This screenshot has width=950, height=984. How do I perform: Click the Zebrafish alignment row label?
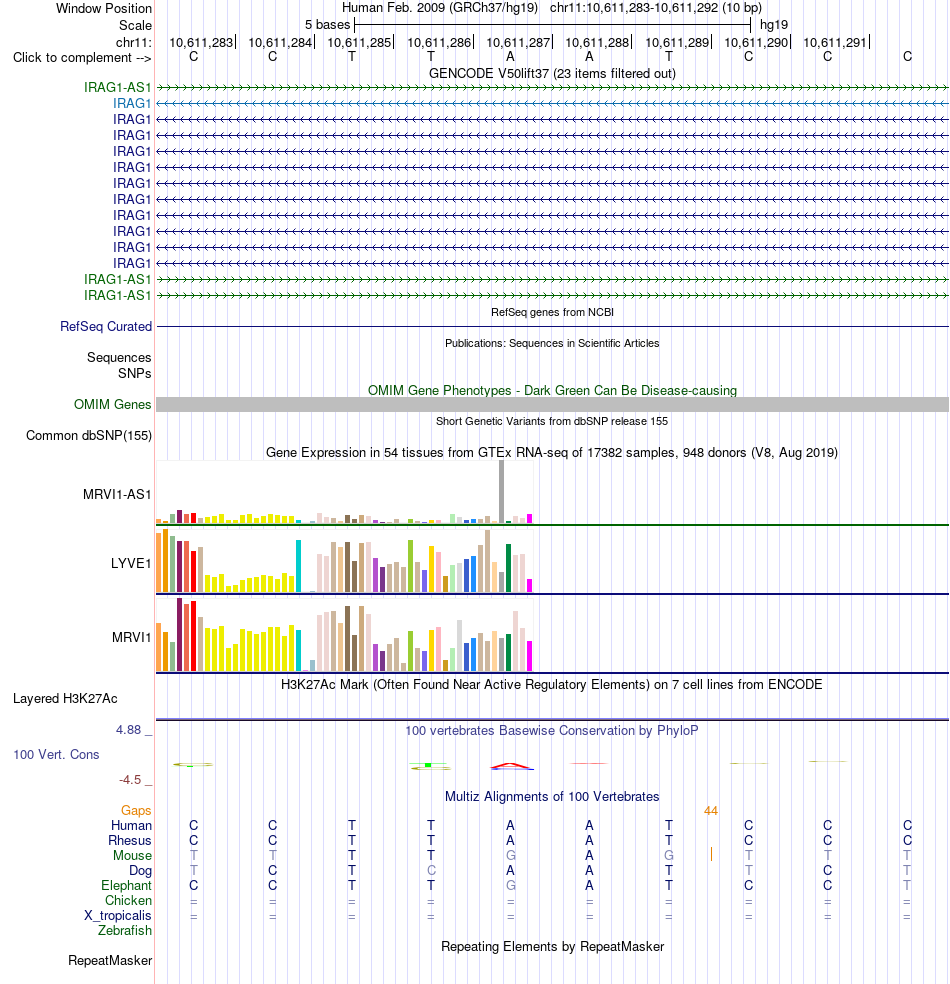125,931
